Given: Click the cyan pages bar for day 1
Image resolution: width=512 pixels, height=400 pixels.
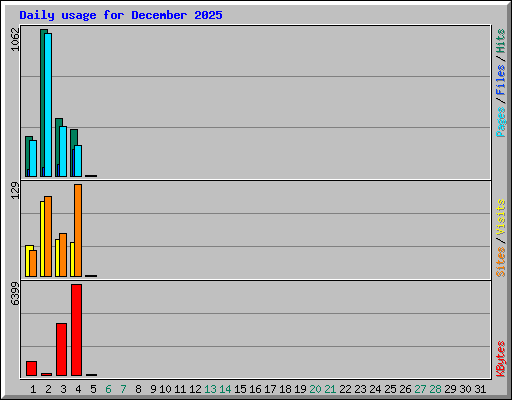Looking at the screenshot, I should click(x=33, y=158).
